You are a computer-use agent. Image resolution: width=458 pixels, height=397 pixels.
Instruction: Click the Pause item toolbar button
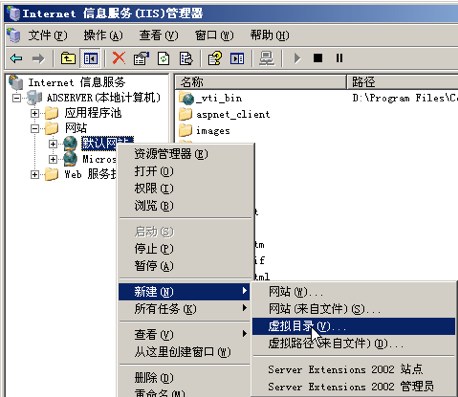[339, 58]
